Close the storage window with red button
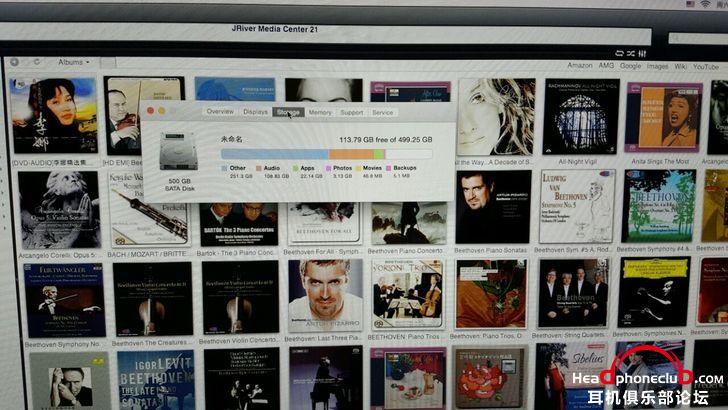Viewport: 728px width, 410px height. click(150, 111)
